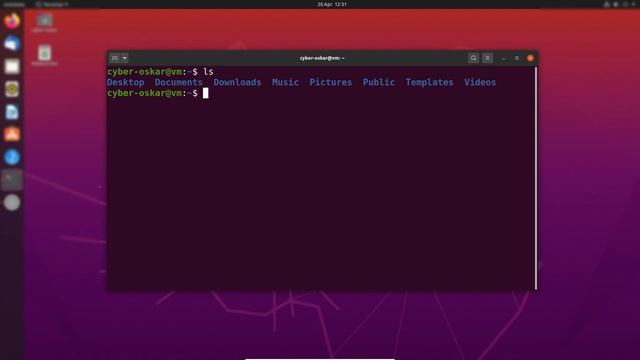Open the terminal hamburger menu
640x360 pixels.
tap(487, 58)
